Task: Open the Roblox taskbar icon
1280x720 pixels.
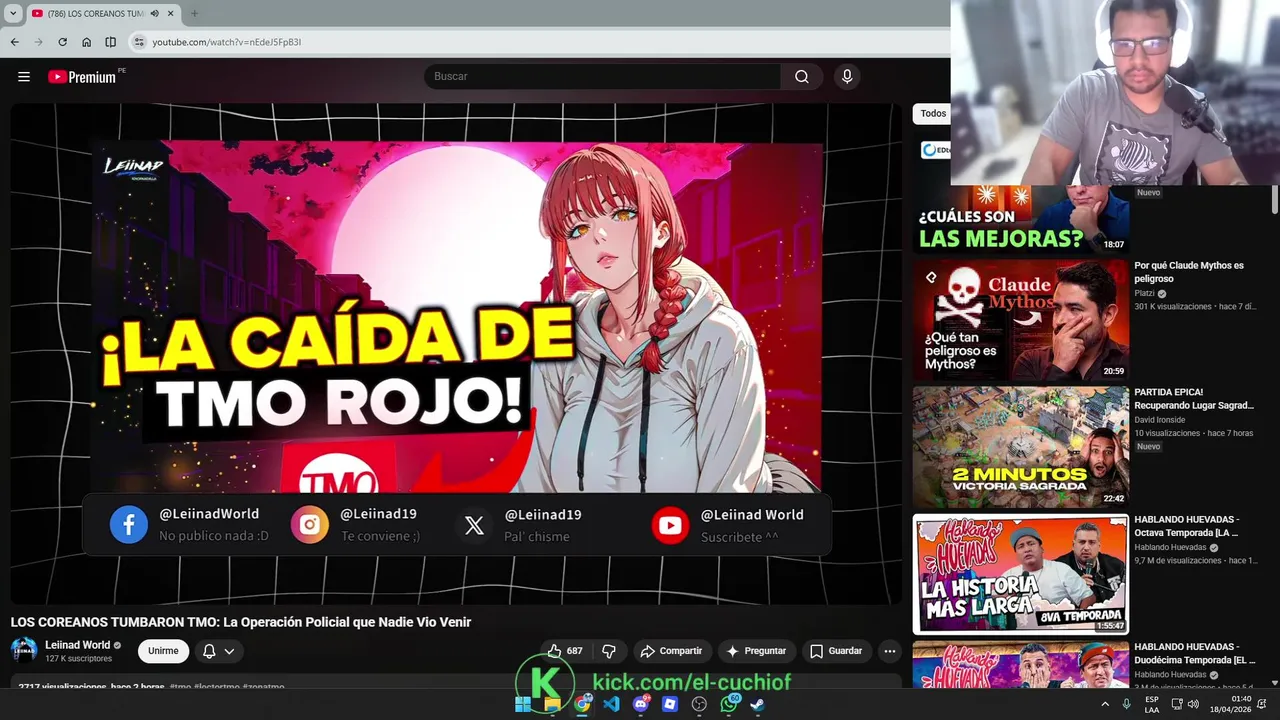Action: 670,704
